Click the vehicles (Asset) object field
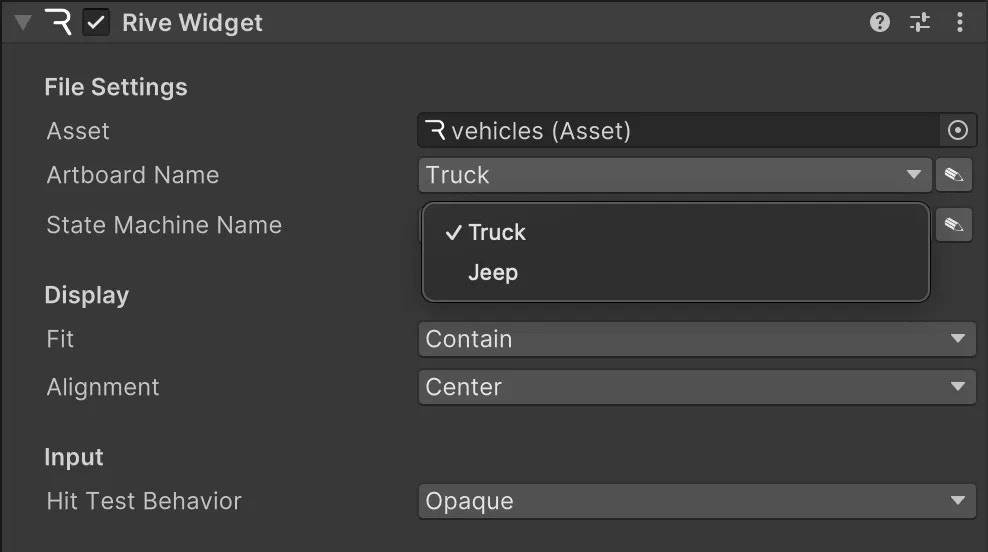Image resolution: width=988 pixels, height=552 pixels. (680, 131)
